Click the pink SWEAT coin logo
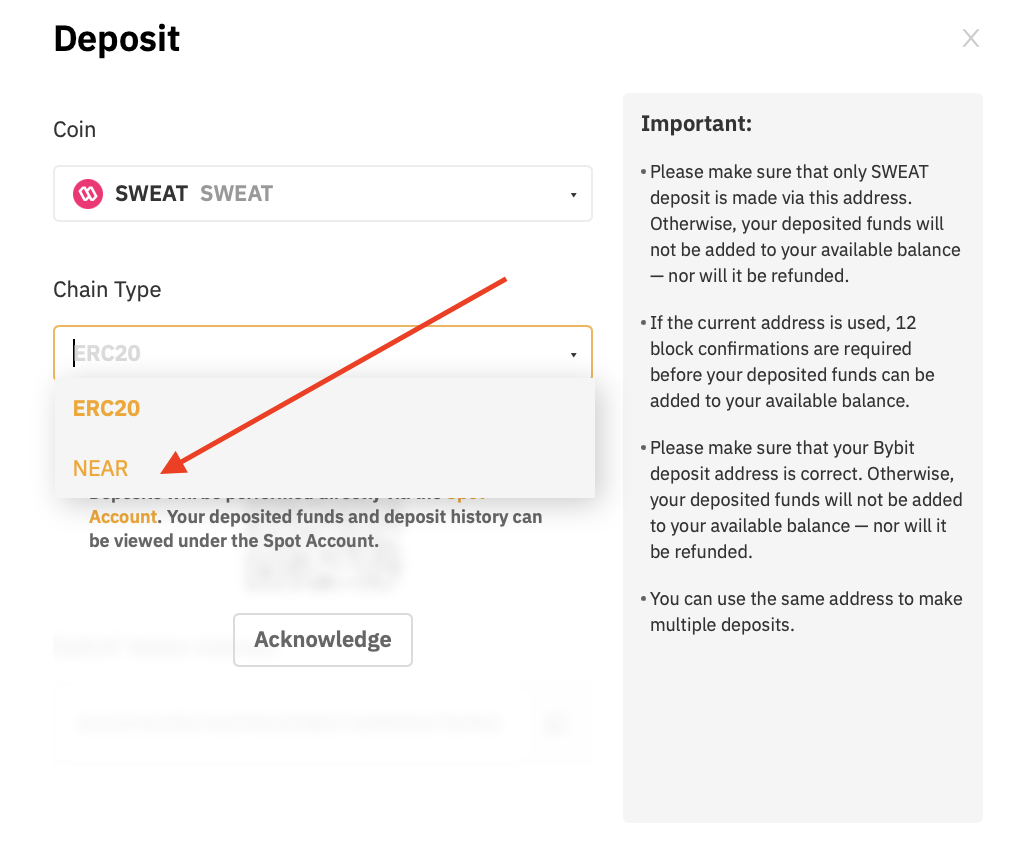This screenshot has height=850, width=1012. [88, 194]
